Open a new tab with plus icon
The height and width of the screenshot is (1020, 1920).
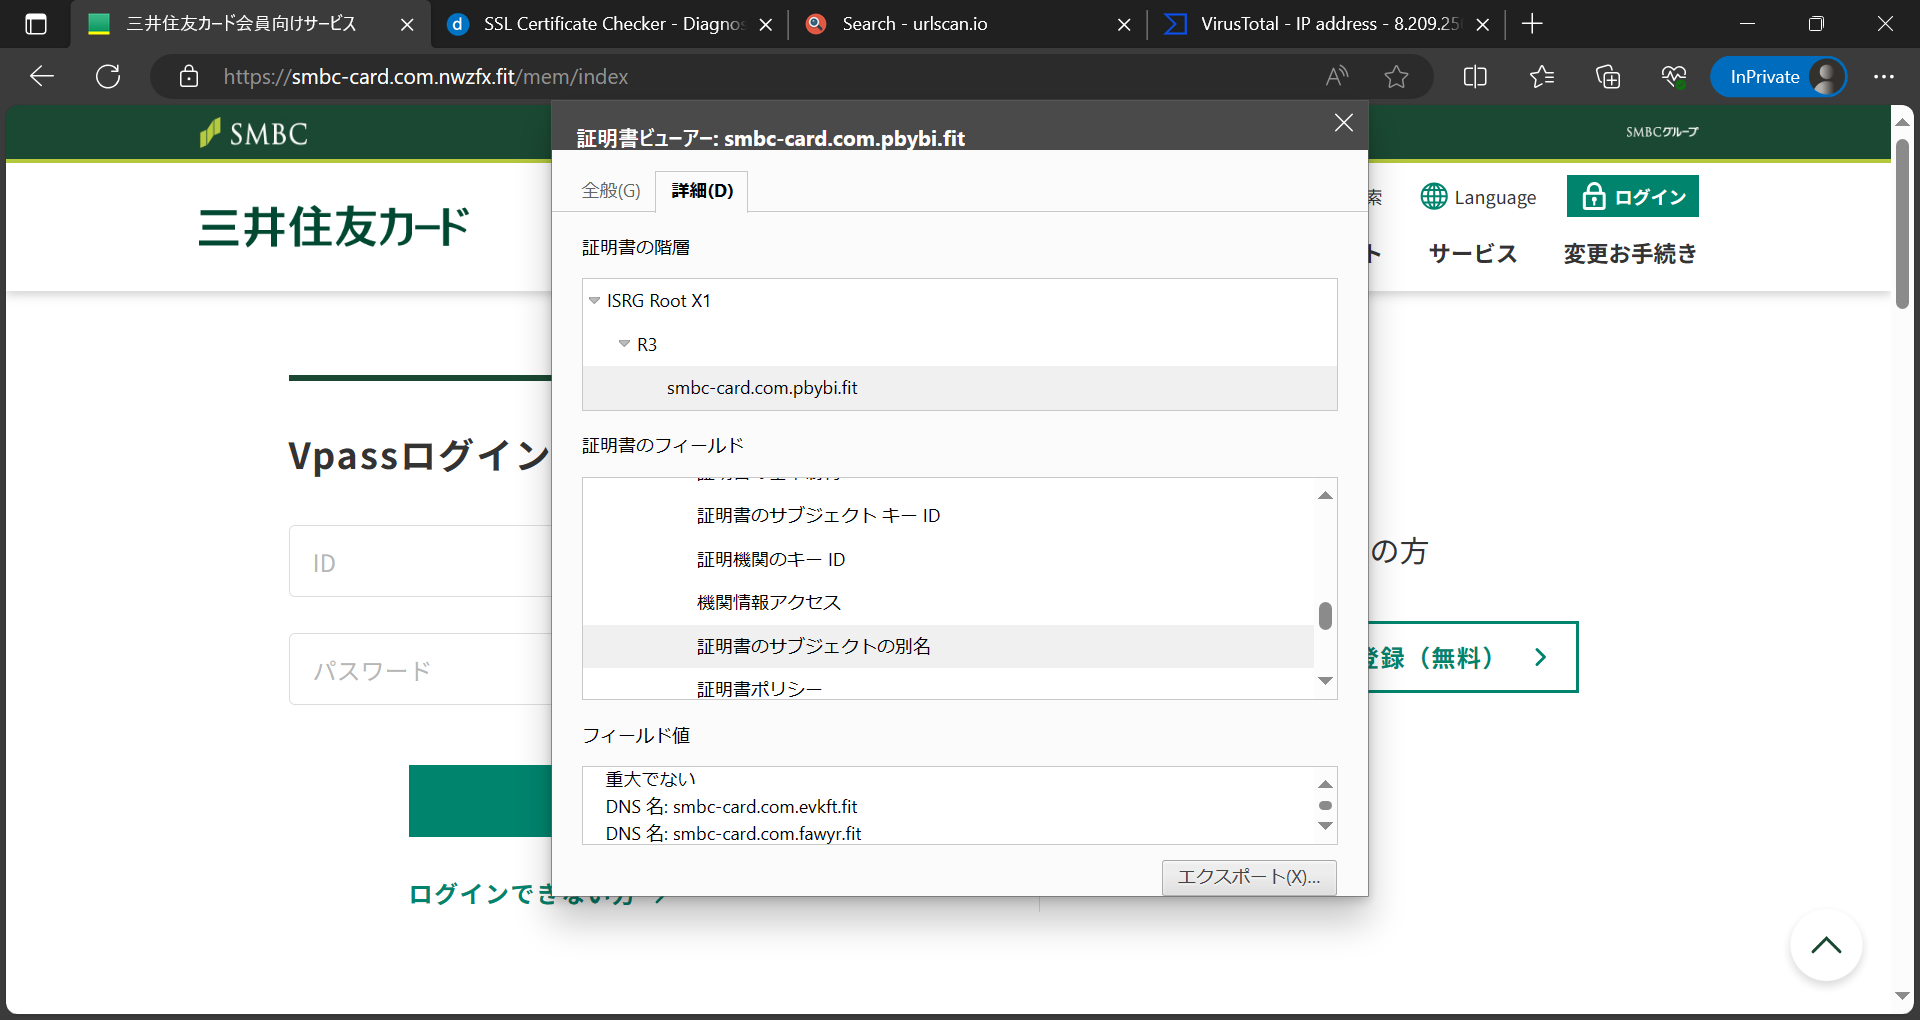(1532, 24)
